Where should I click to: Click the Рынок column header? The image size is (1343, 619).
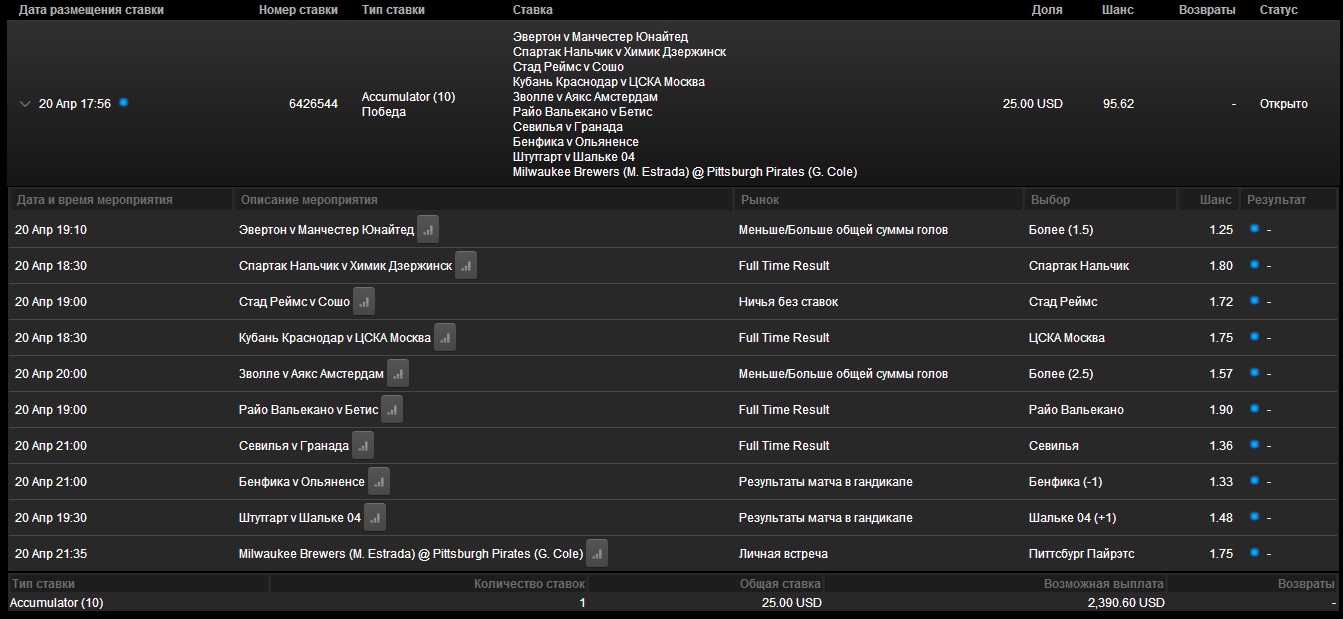pos(759,200)
